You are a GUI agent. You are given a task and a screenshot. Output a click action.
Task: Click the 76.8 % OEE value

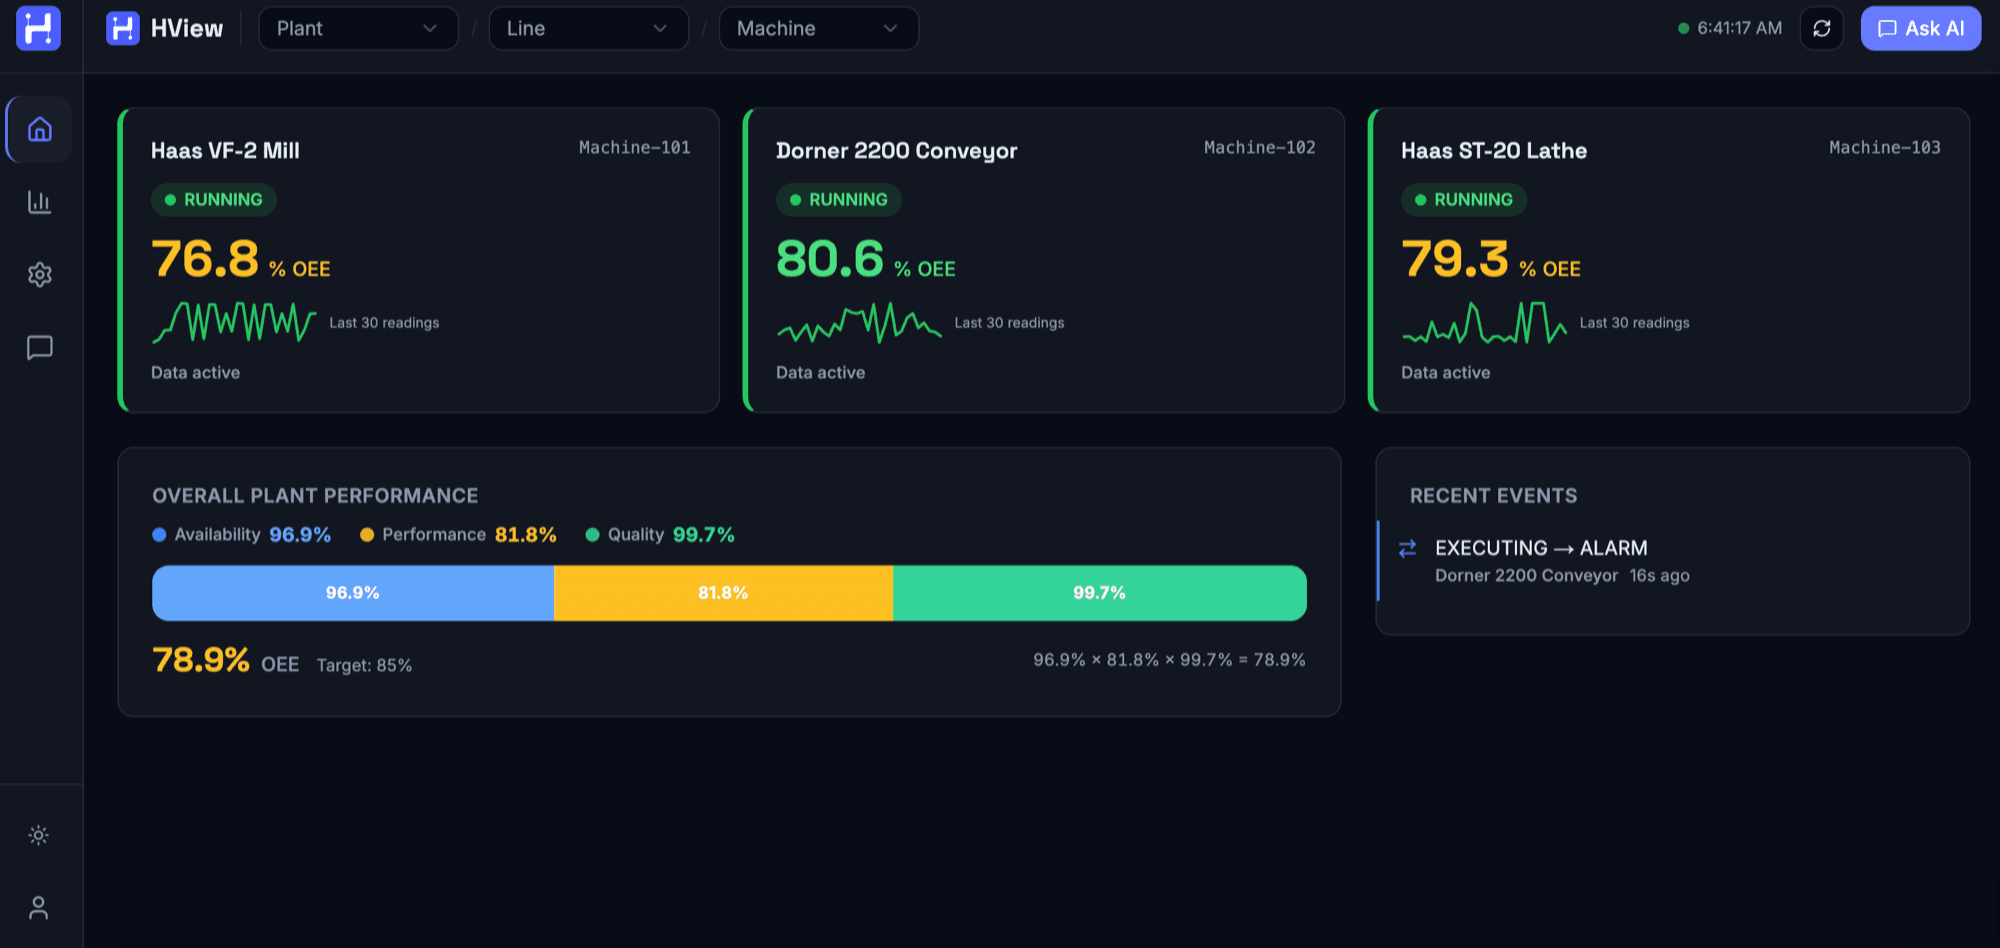[240, 260]
